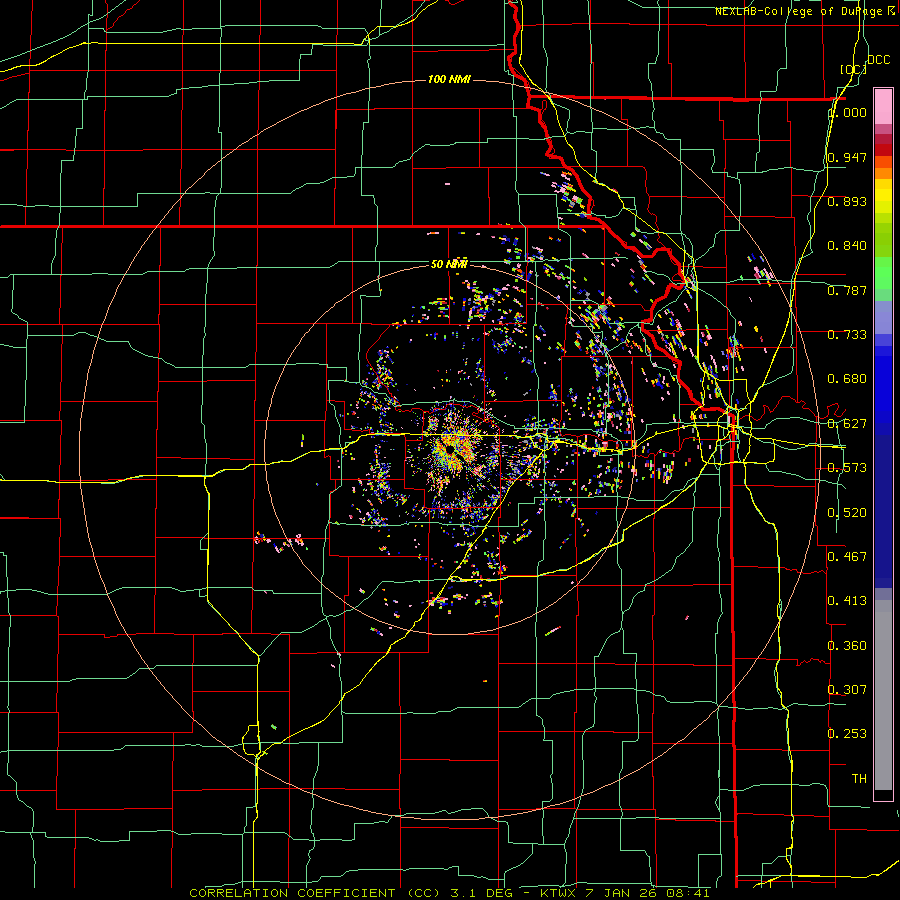Click the TH threshold label on the legend

(859, 779)
